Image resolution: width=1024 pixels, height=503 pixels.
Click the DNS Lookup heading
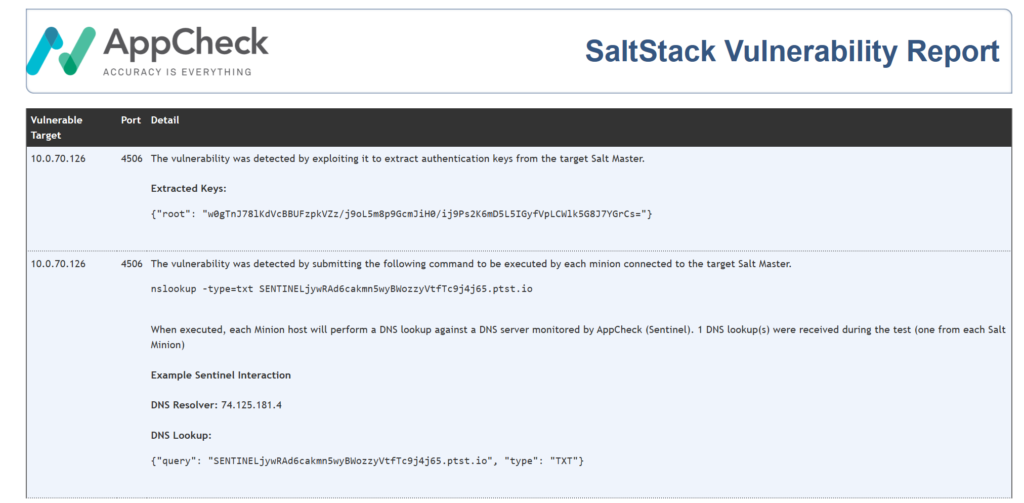(x=181, y=435)
